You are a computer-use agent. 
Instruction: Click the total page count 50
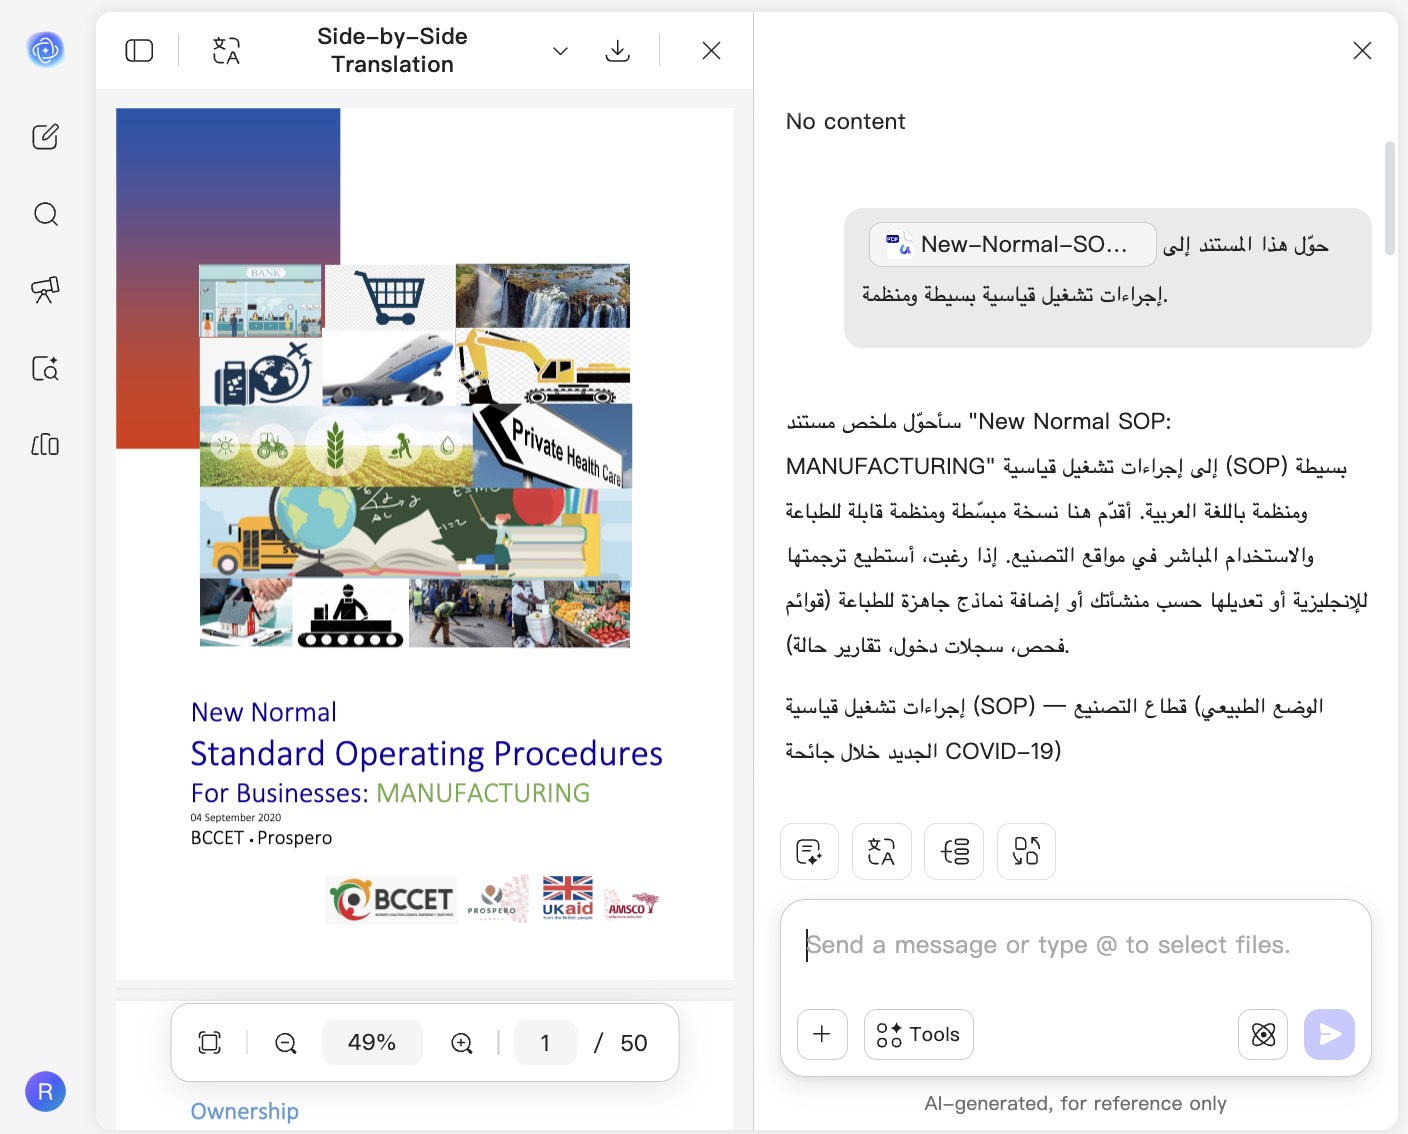pos(634,1043)
